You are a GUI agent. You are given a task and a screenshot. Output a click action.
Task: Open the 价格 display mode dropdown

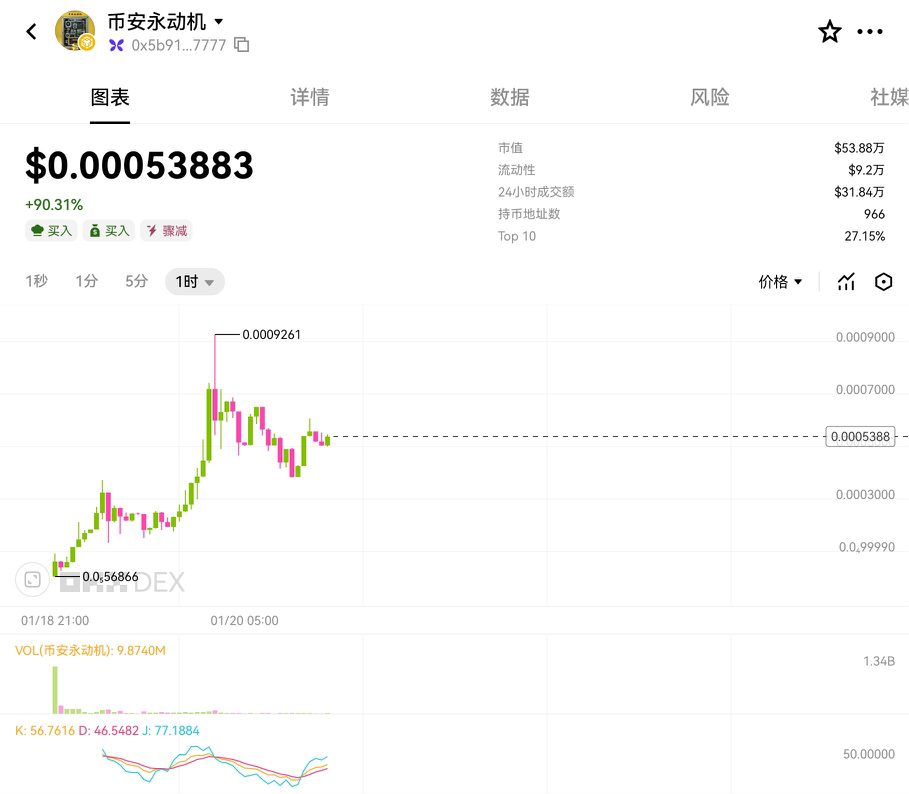click(x=780, y=282)
